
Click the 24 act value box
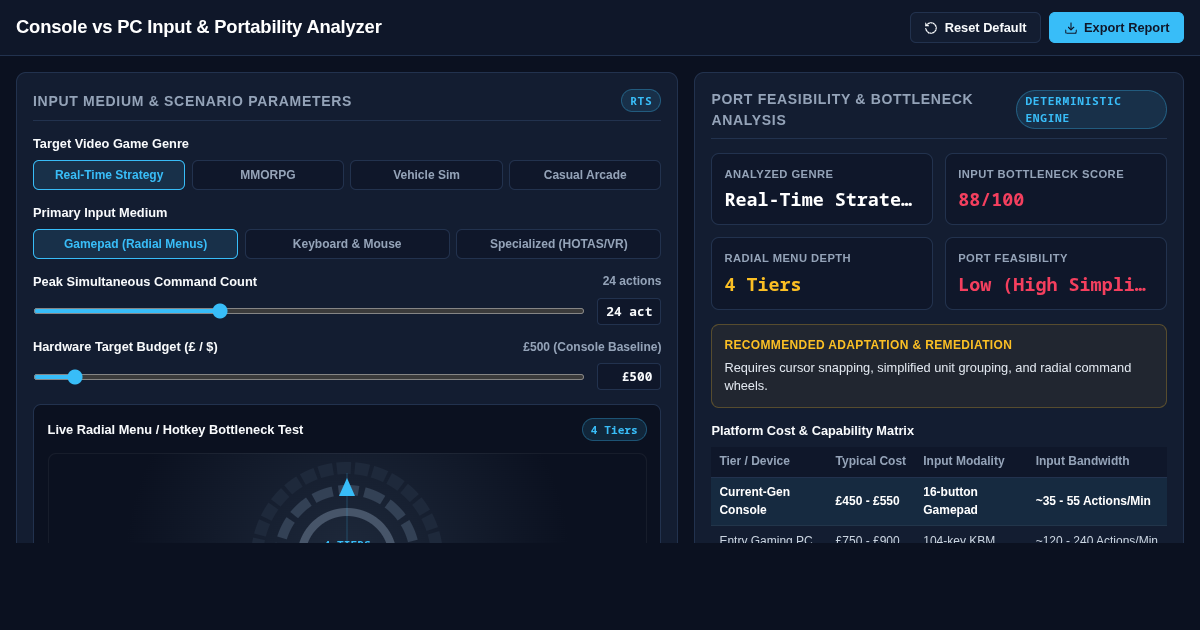(629, 311)
